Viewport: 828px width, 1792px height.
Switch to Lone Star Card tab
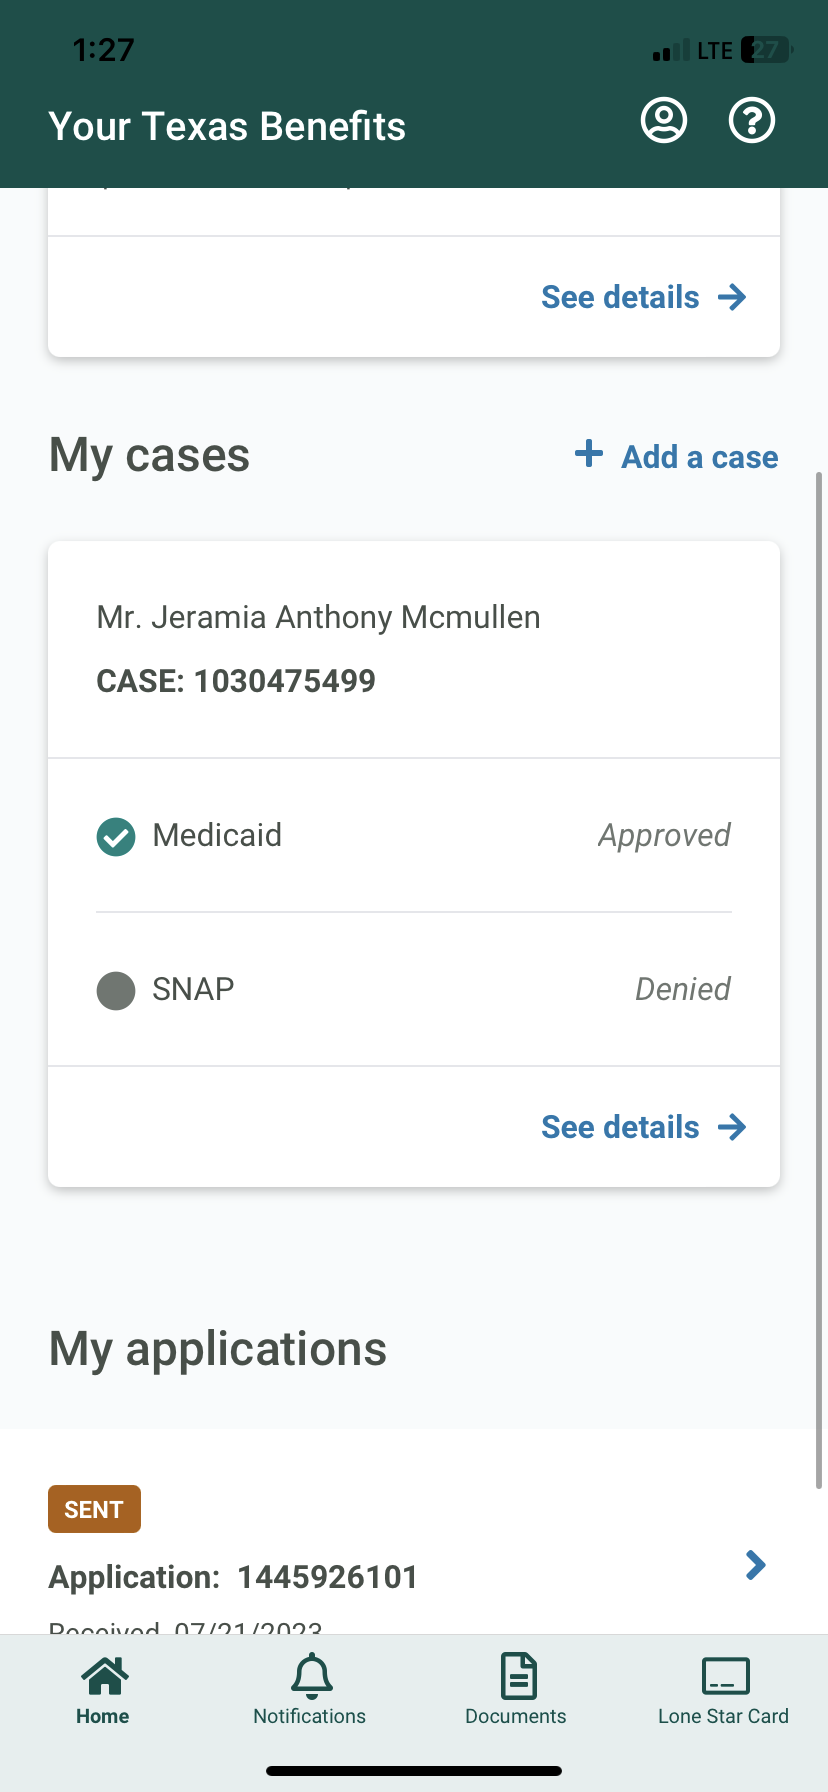724,1716
